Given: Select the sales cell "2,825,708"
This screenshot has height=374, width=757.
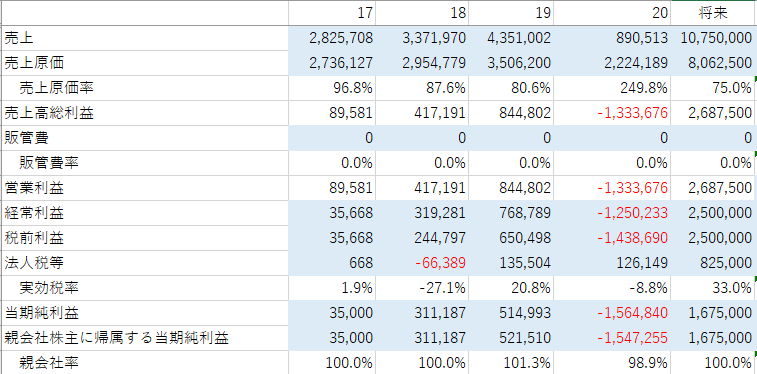Looking at the screenshot, I should point(332,38).
